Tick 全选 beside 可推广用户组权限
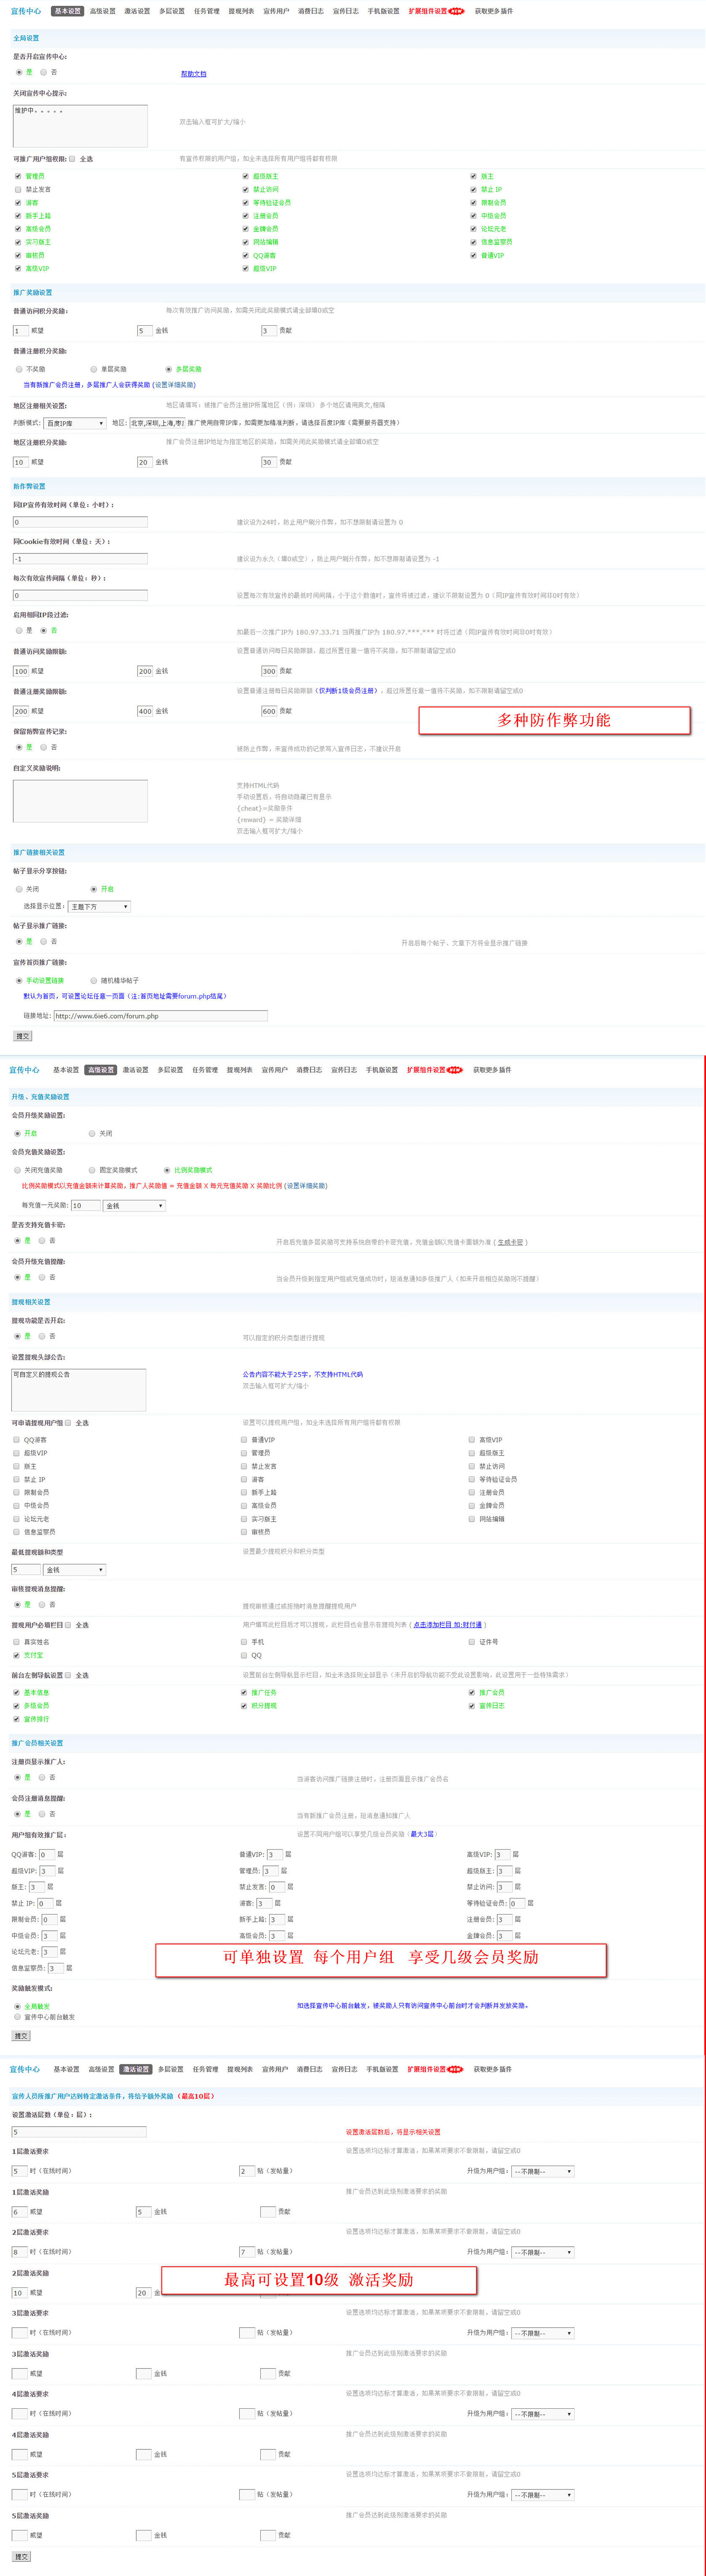Screen dimensions: 706x2576 [x=72, y=158]
